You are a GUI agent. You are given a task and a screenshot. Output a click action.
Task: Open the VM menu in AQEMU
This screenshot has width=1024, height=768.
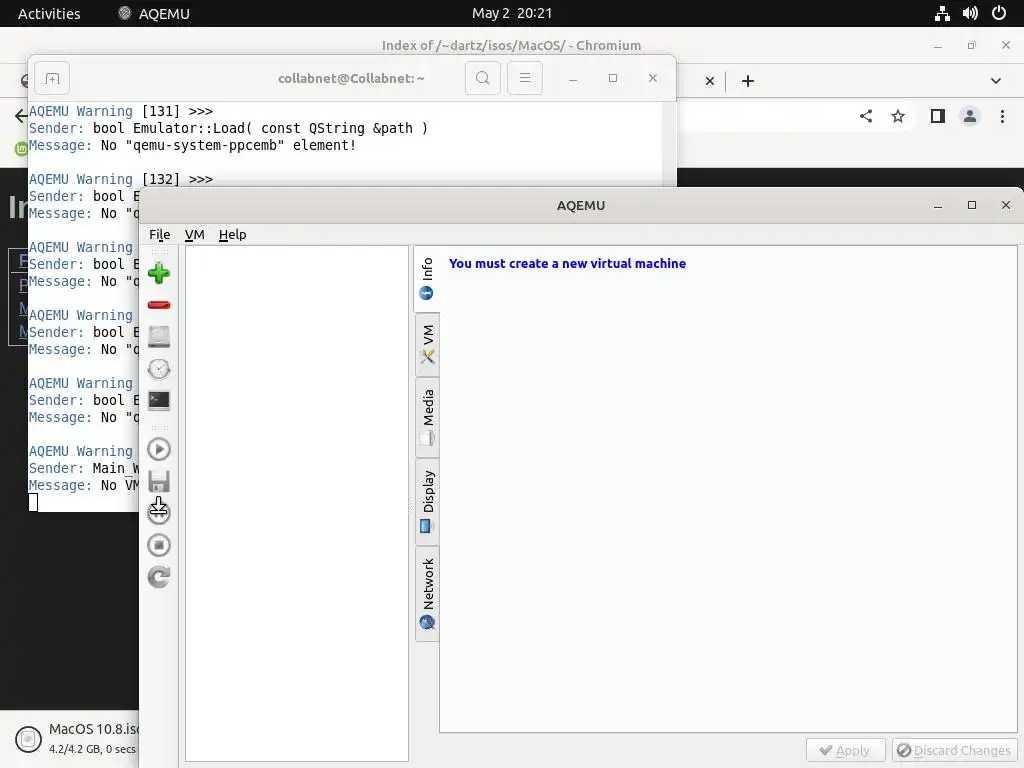(194, 234)
